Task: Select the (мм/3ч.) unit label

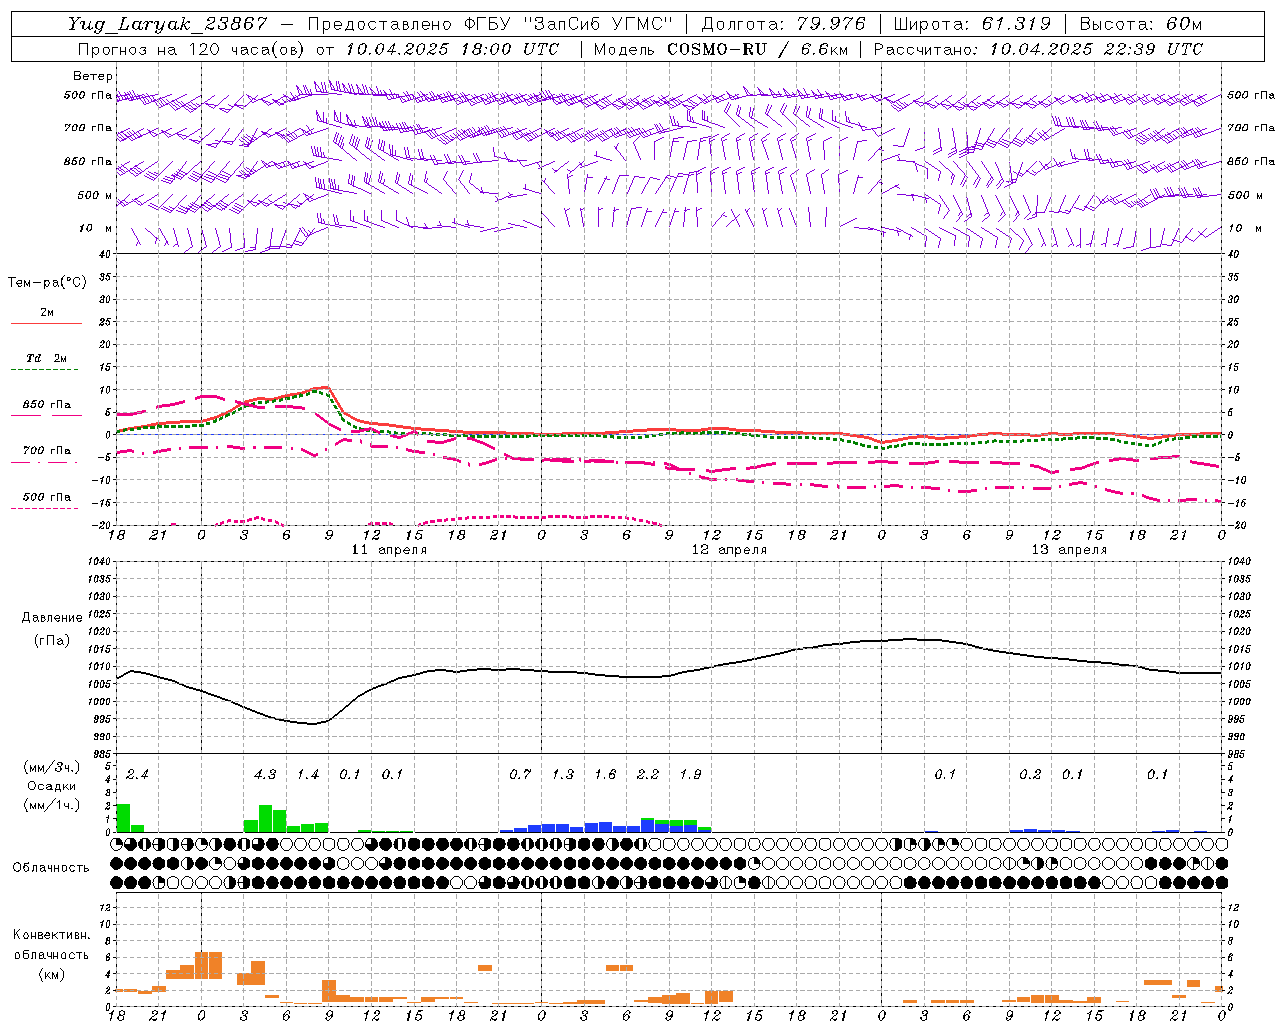Action: pos(51,767)
